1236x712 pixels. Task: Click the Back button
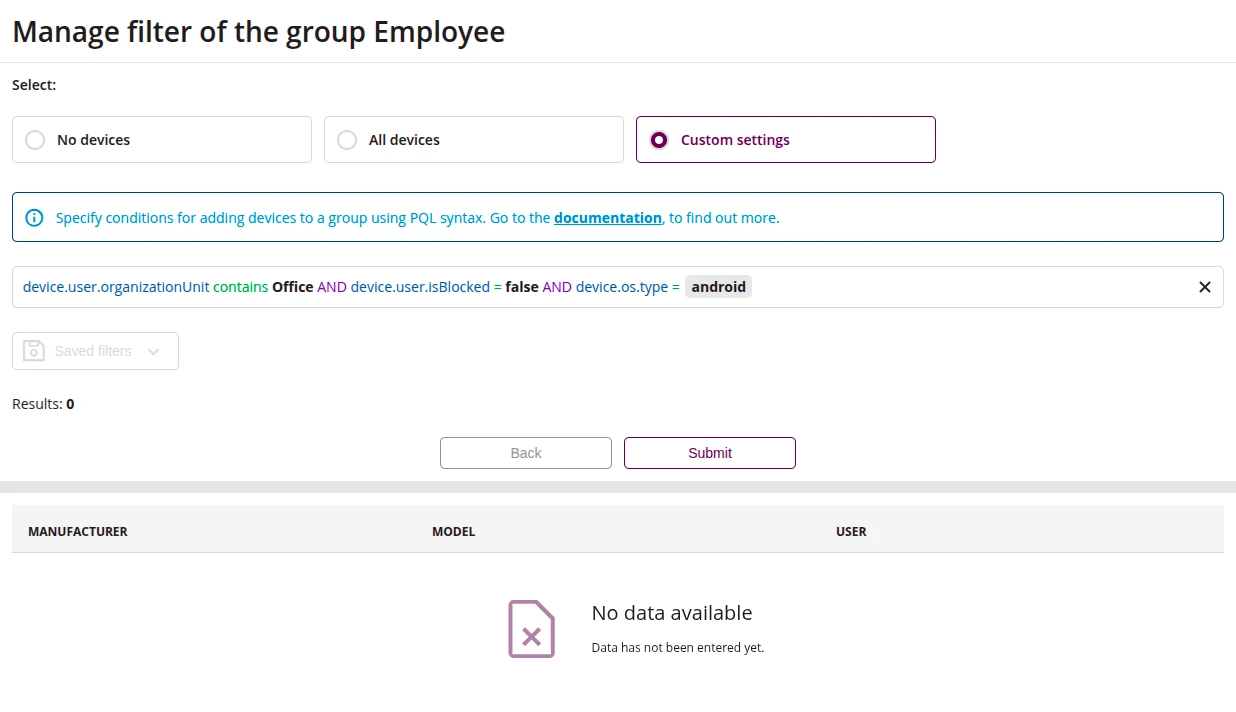pyautogui.click(x=526, y=453)
